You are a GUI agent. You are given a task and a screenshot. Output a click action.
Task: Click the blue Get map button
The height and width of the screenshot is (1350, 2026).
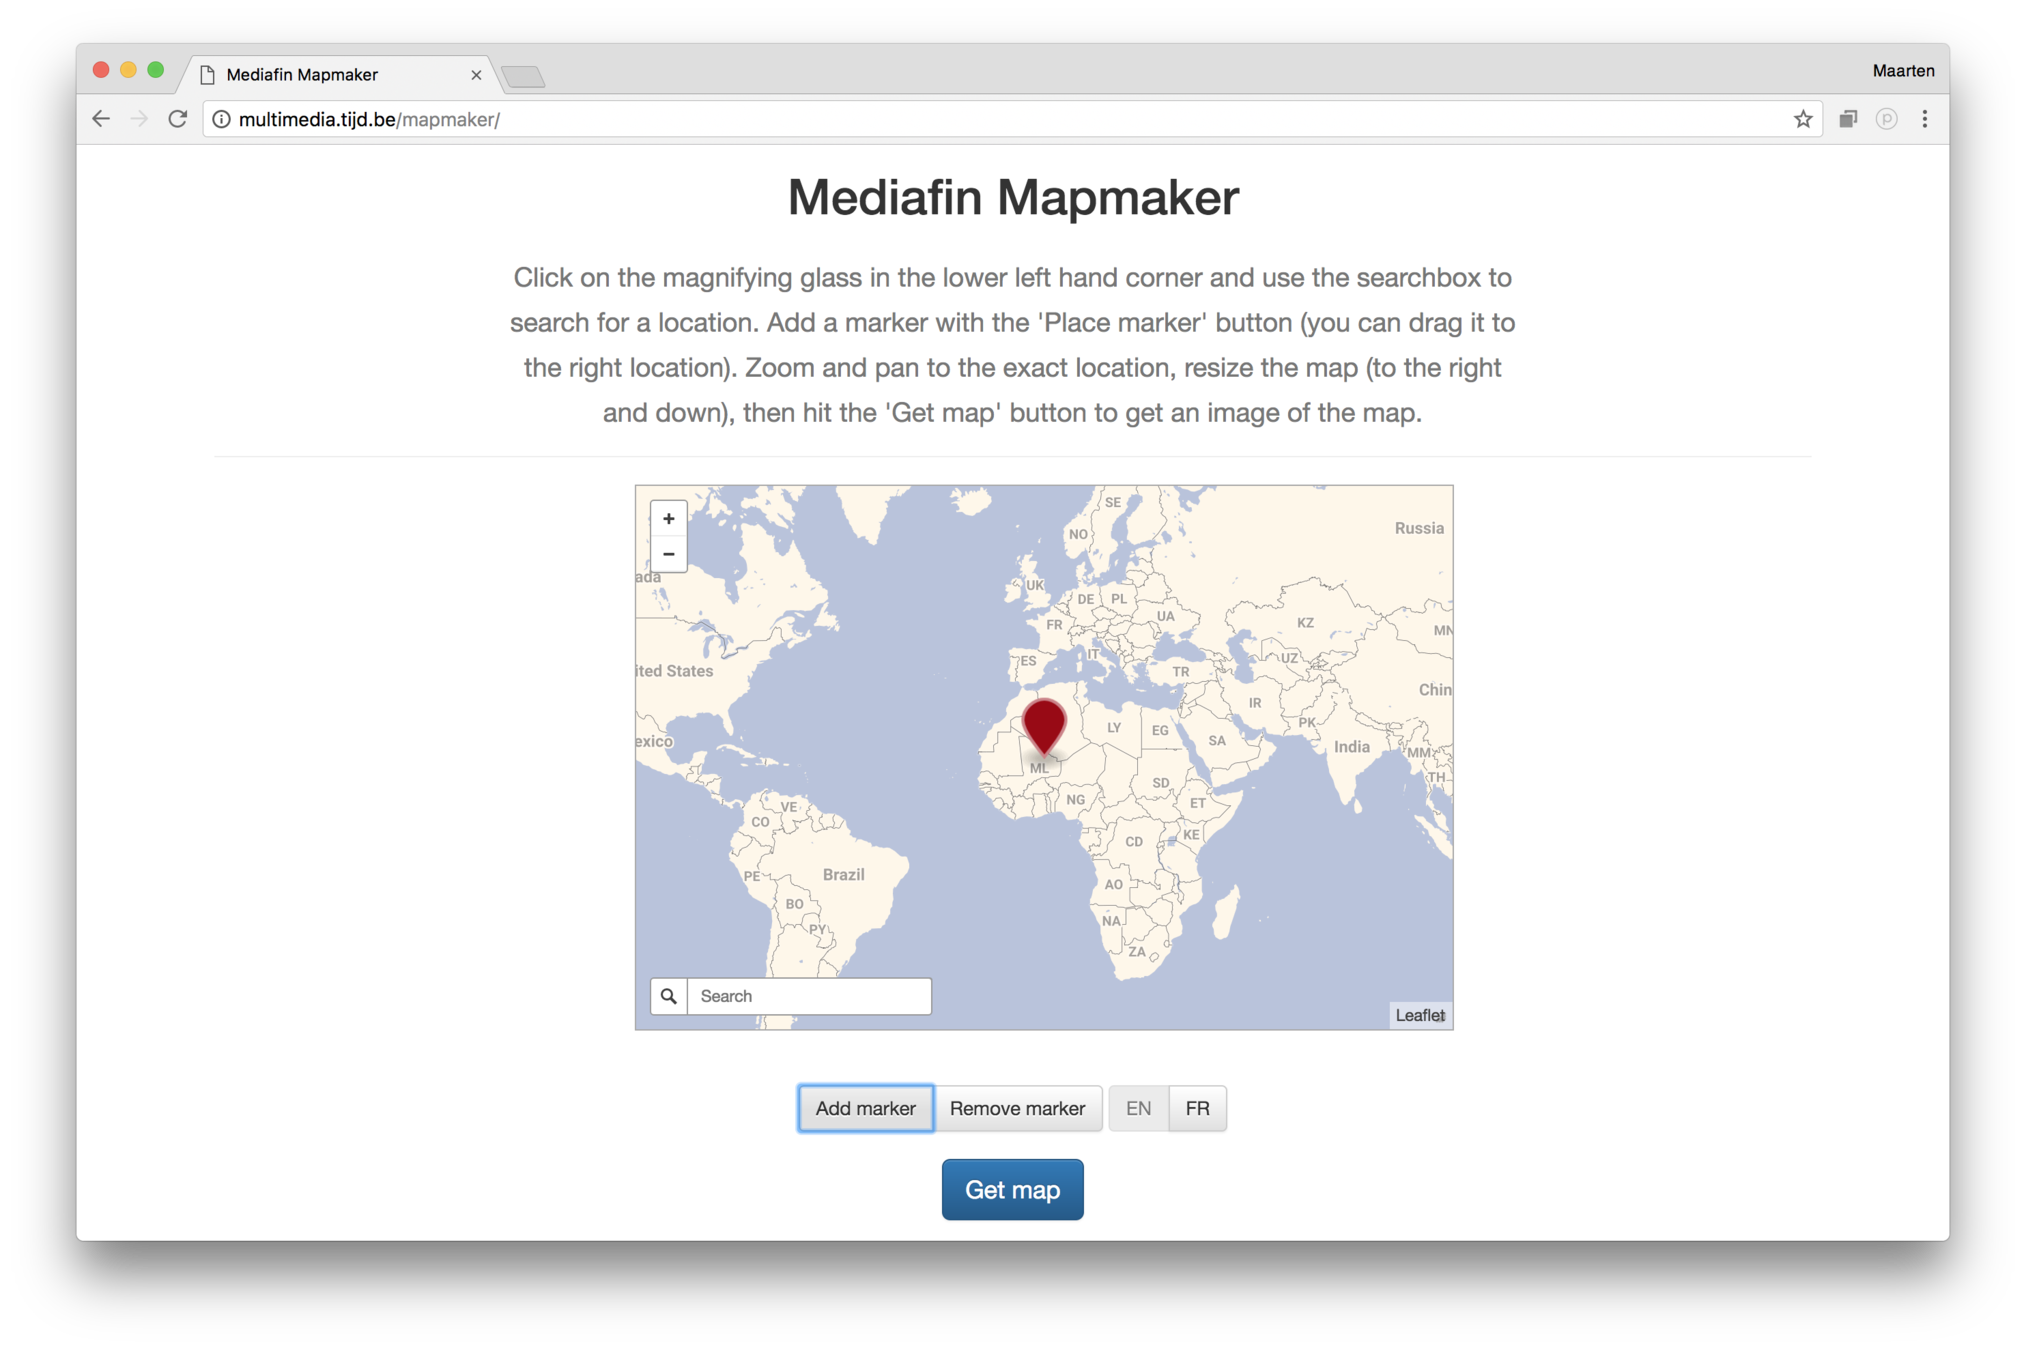click(1012, 1190)
